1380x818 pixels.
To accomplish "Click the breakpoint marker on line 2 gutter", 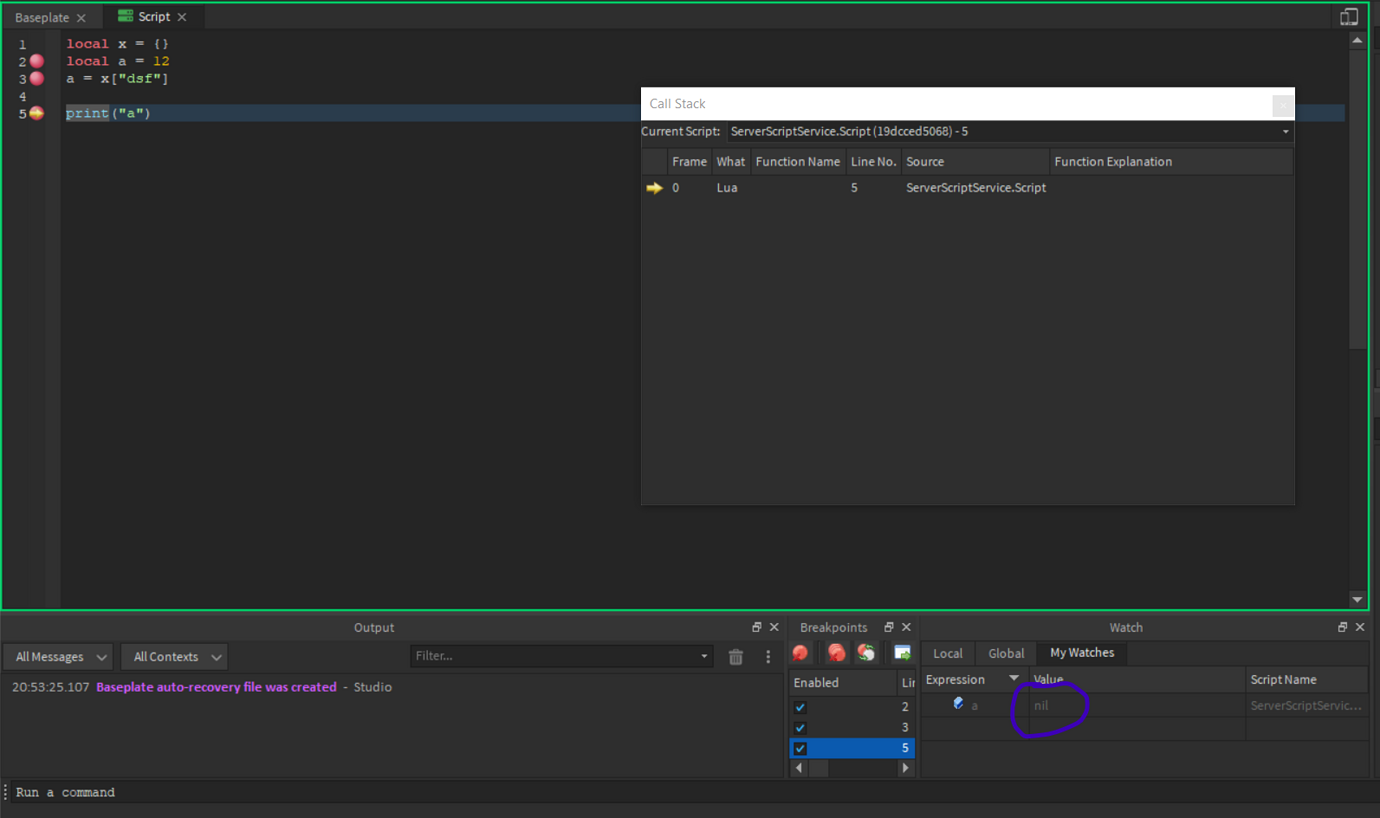I will coord(36,61).
